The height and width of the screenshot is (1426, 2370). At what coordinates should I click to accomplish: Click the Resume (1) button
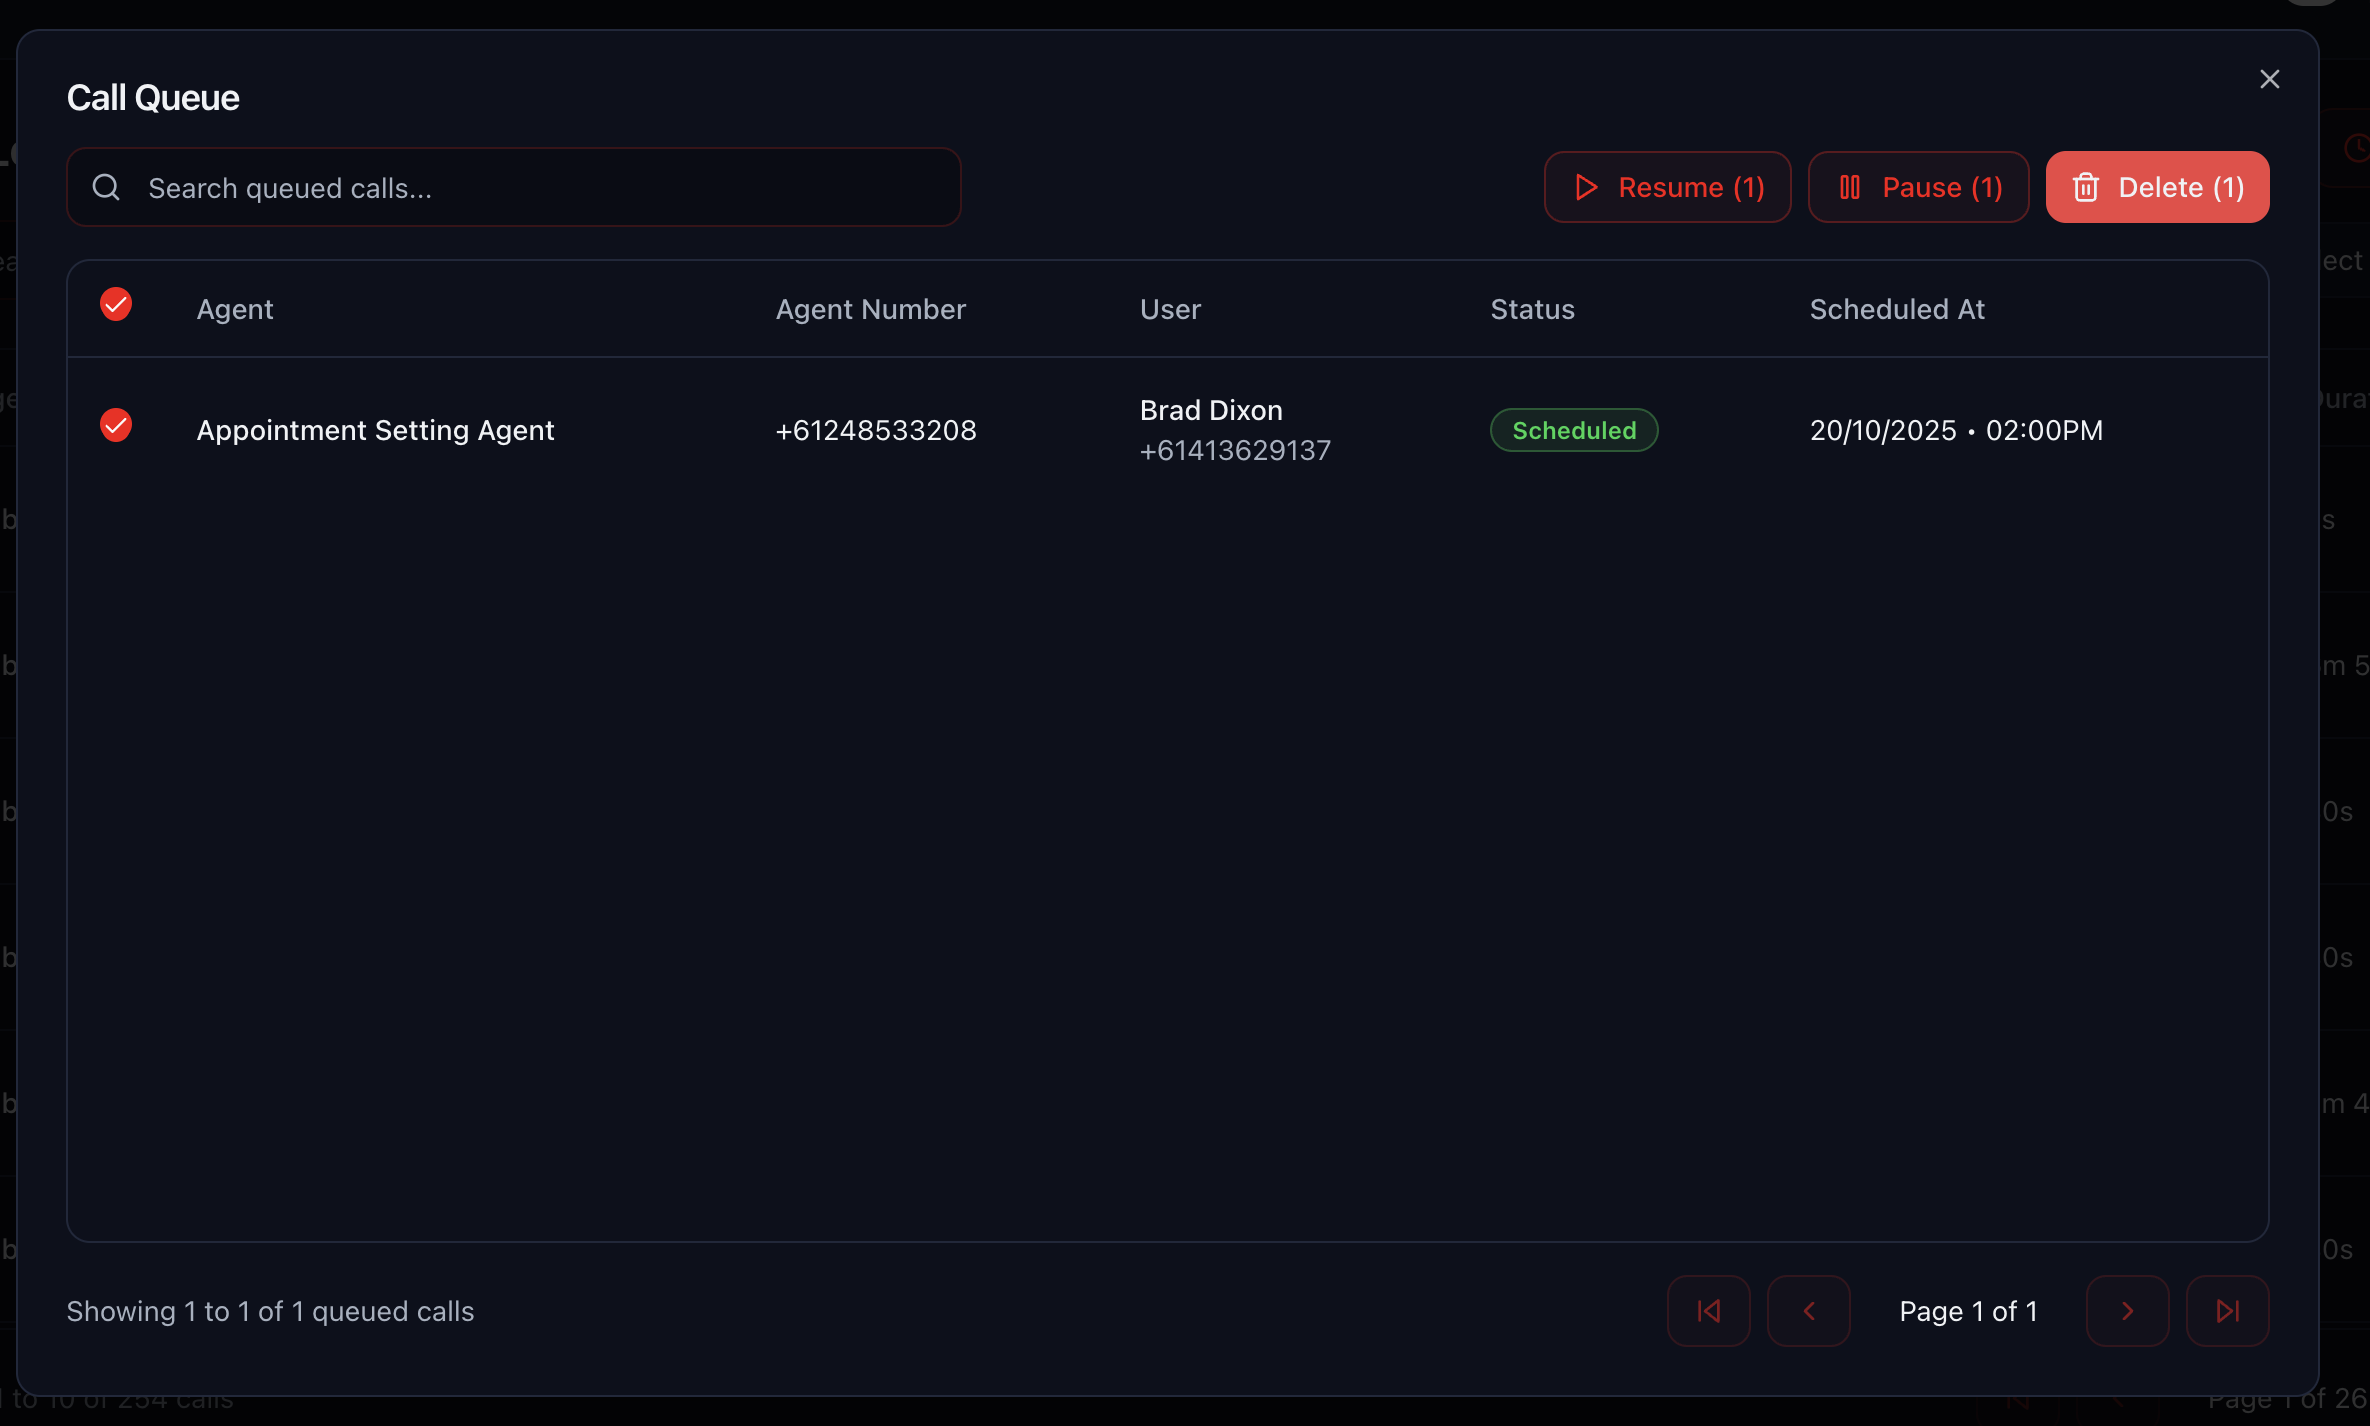(1666, 187)
